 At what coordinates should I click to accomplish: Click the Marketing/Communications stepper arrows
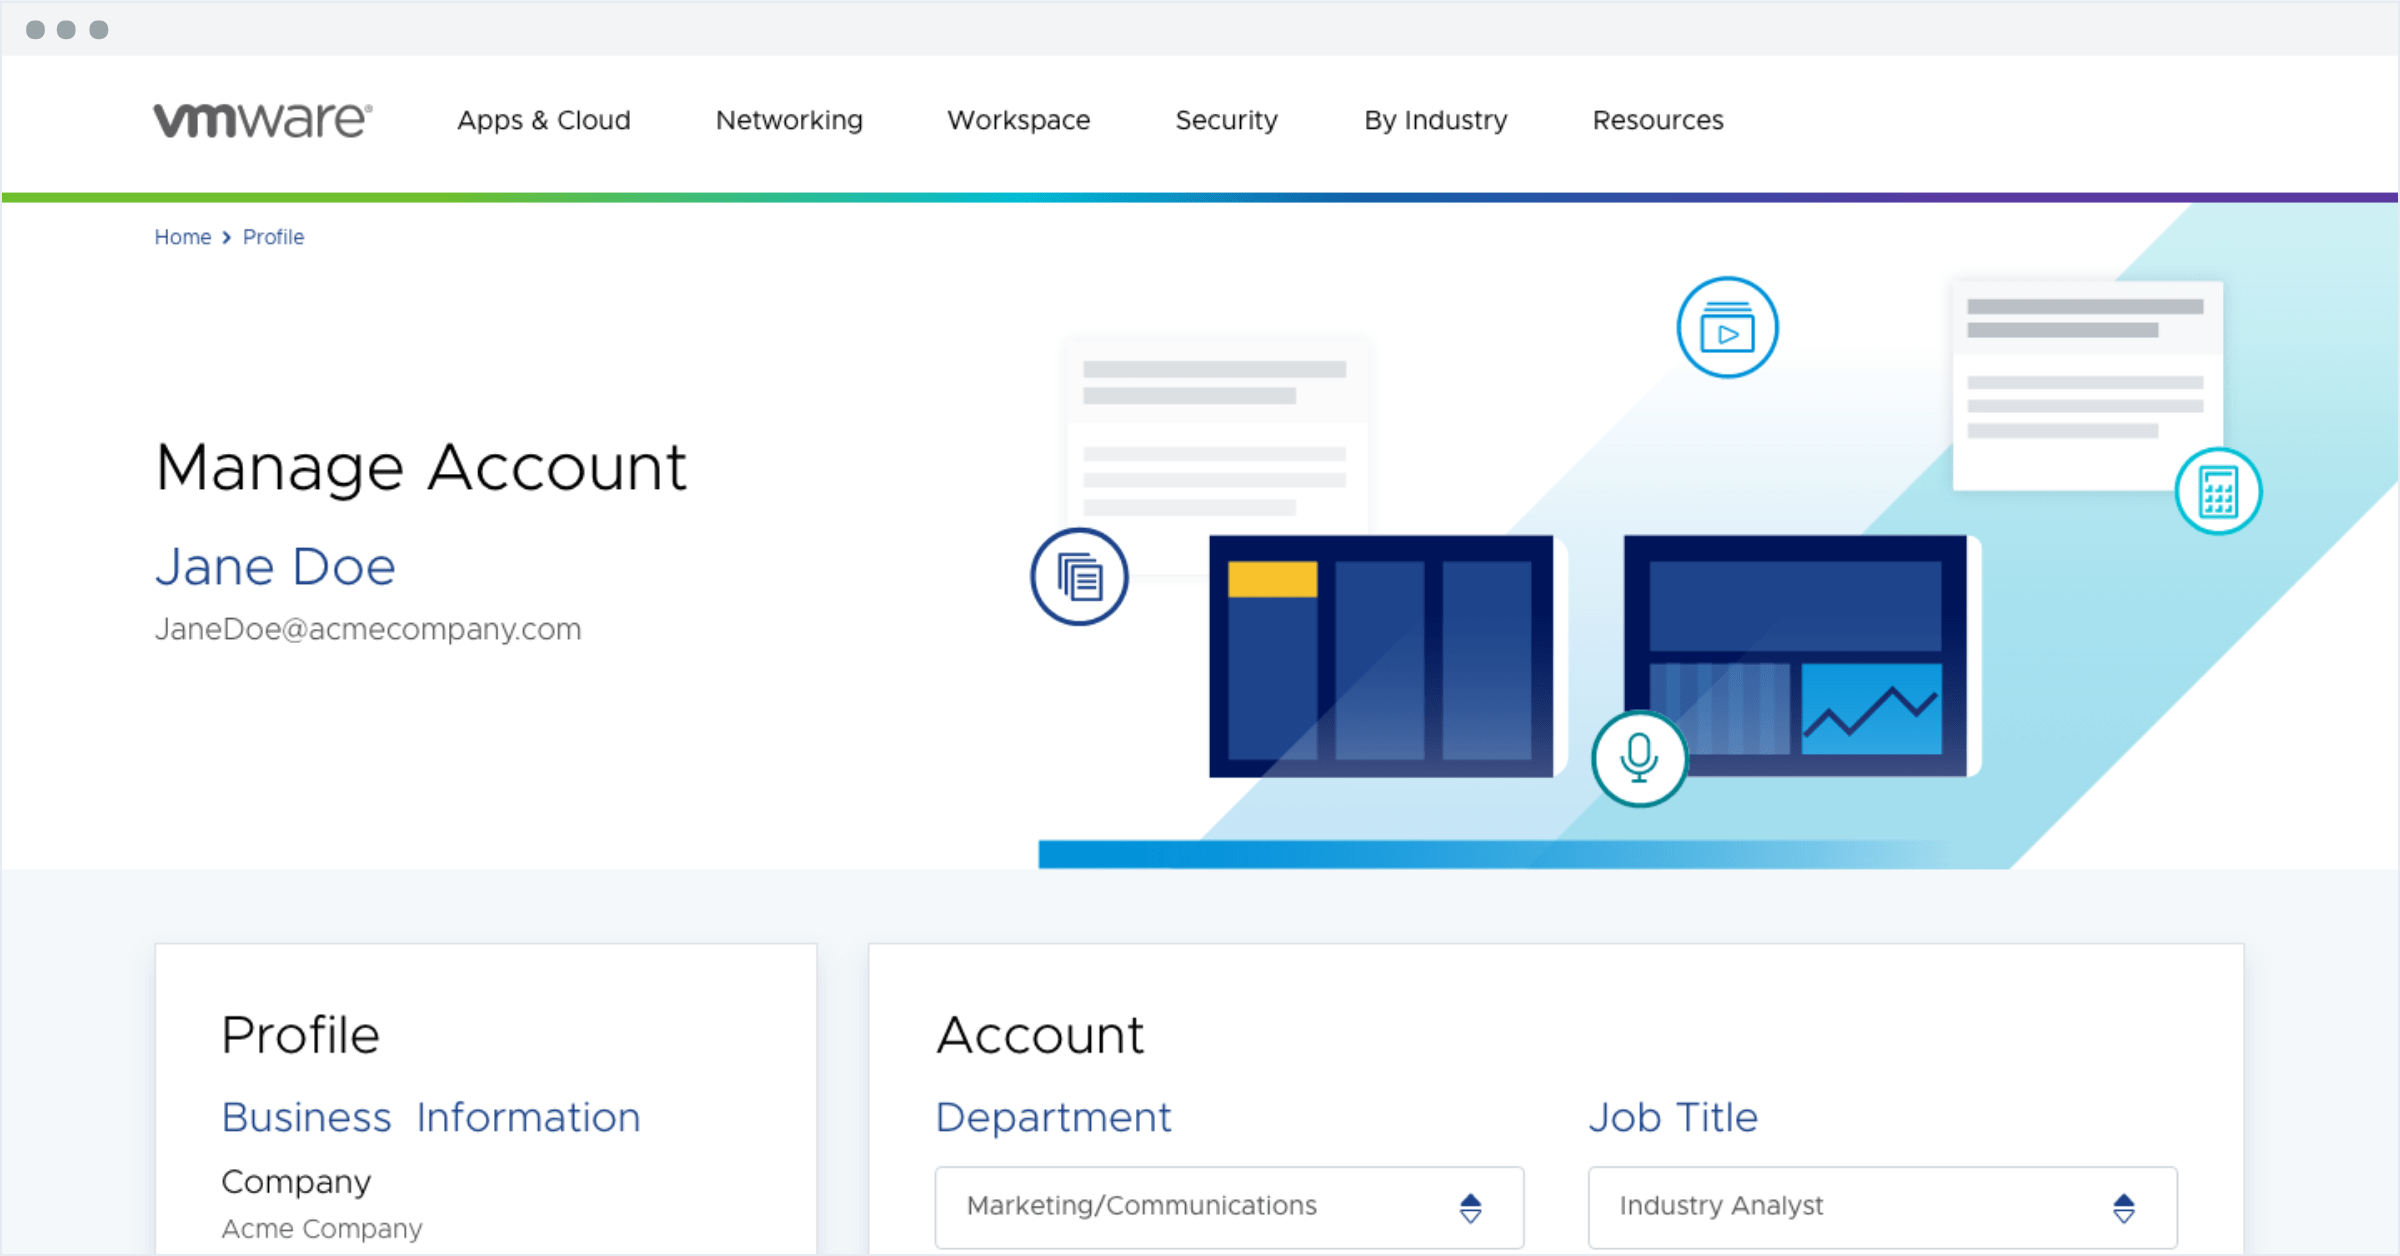[1470, 1207]
